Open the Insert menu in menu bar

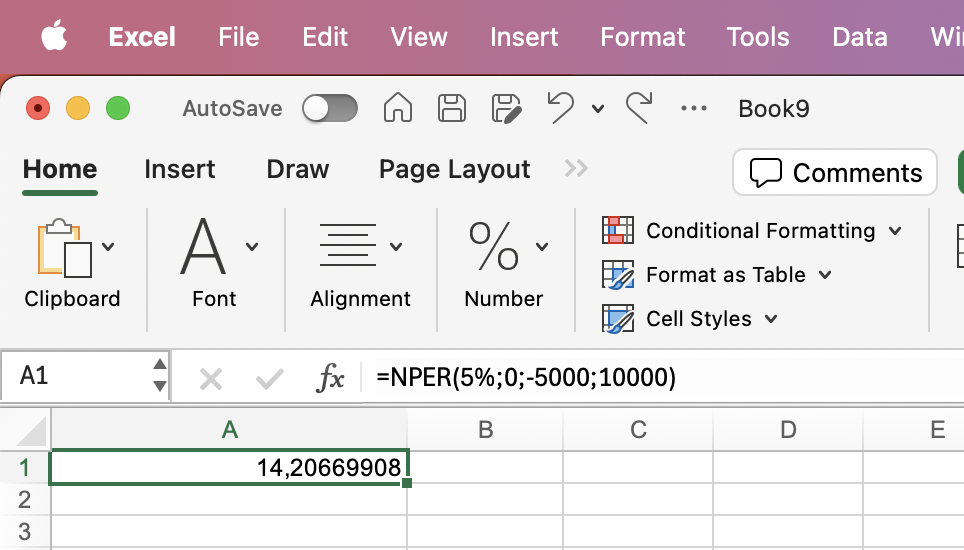(524, 37)
